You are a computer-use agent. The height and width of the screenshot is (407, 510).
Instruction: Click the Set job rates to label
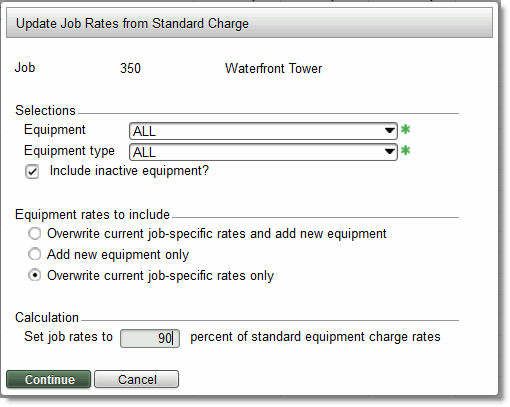(x=68, y=337)
